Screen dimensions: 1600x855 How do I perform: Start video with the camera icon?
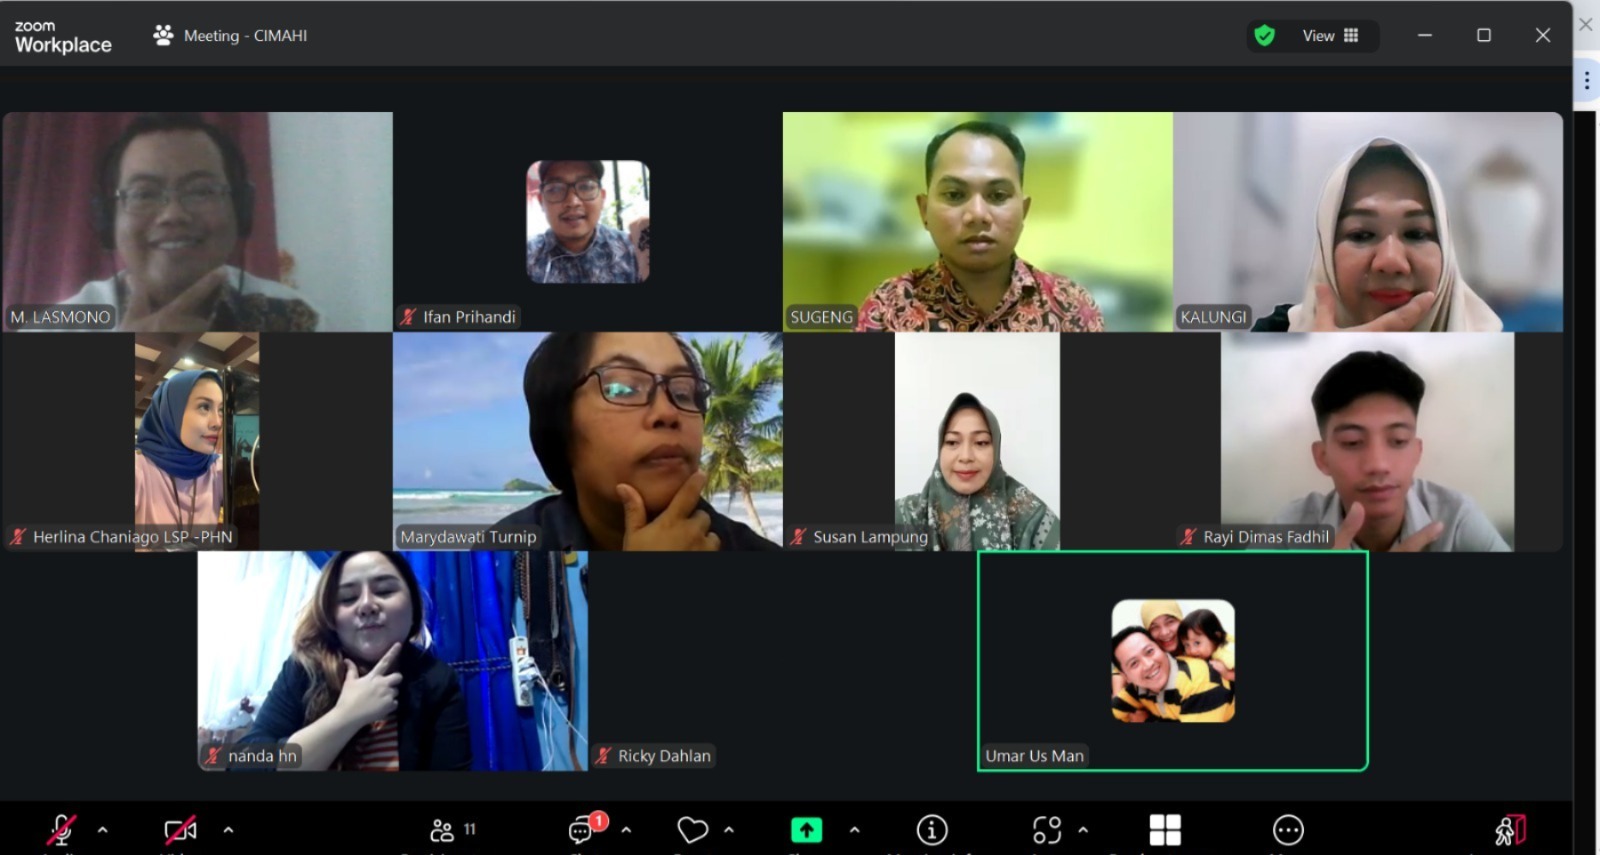[x=180, y=830]
